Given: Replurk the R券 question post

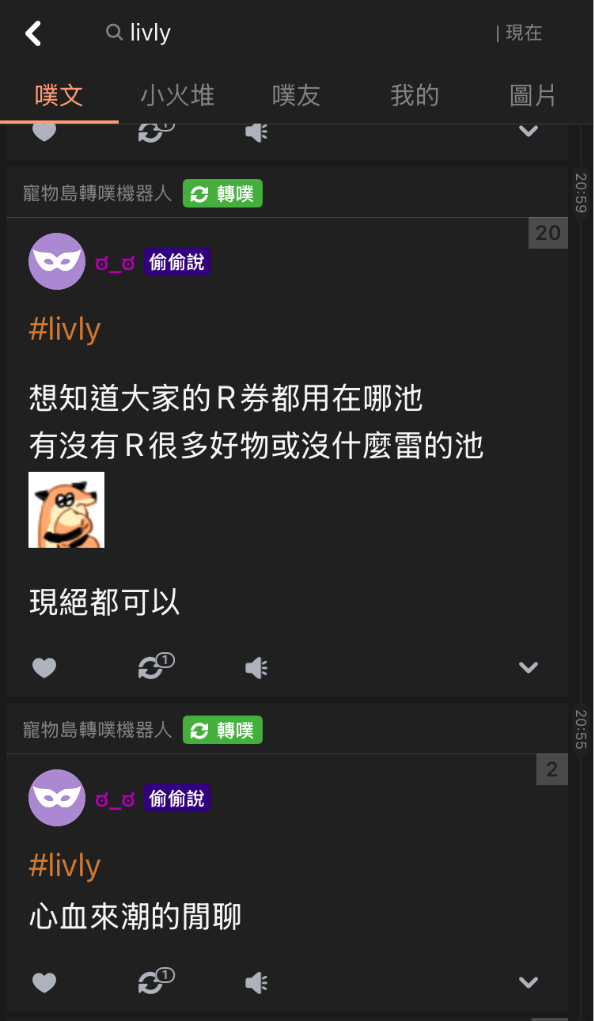Looking at the screenshot, I should click(156, 667).
